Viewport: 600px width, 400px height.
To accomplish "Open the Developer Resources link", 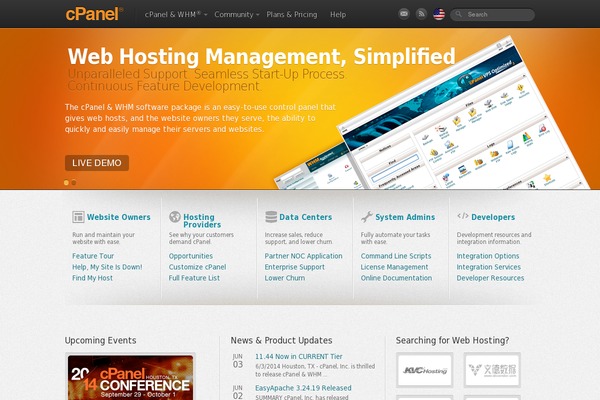I will coord(490,278).
